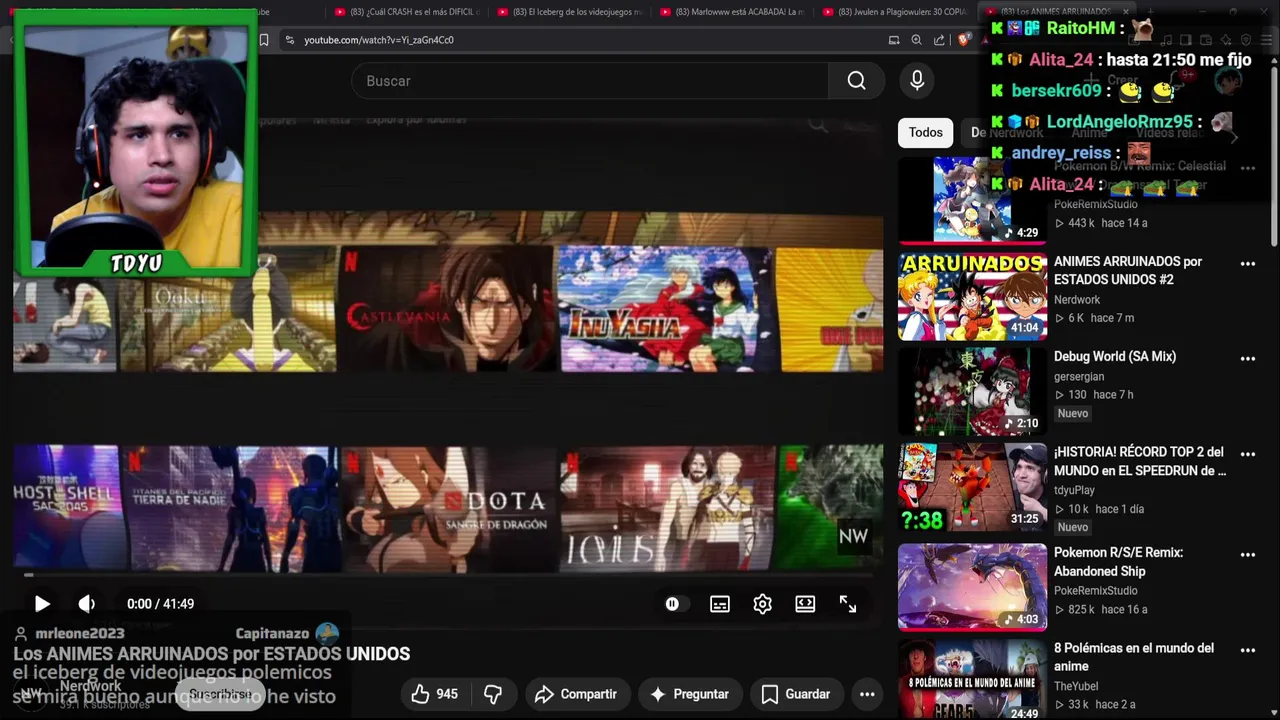
Task: Click the Brave shields lion icon
Action: tap(963, 40)
